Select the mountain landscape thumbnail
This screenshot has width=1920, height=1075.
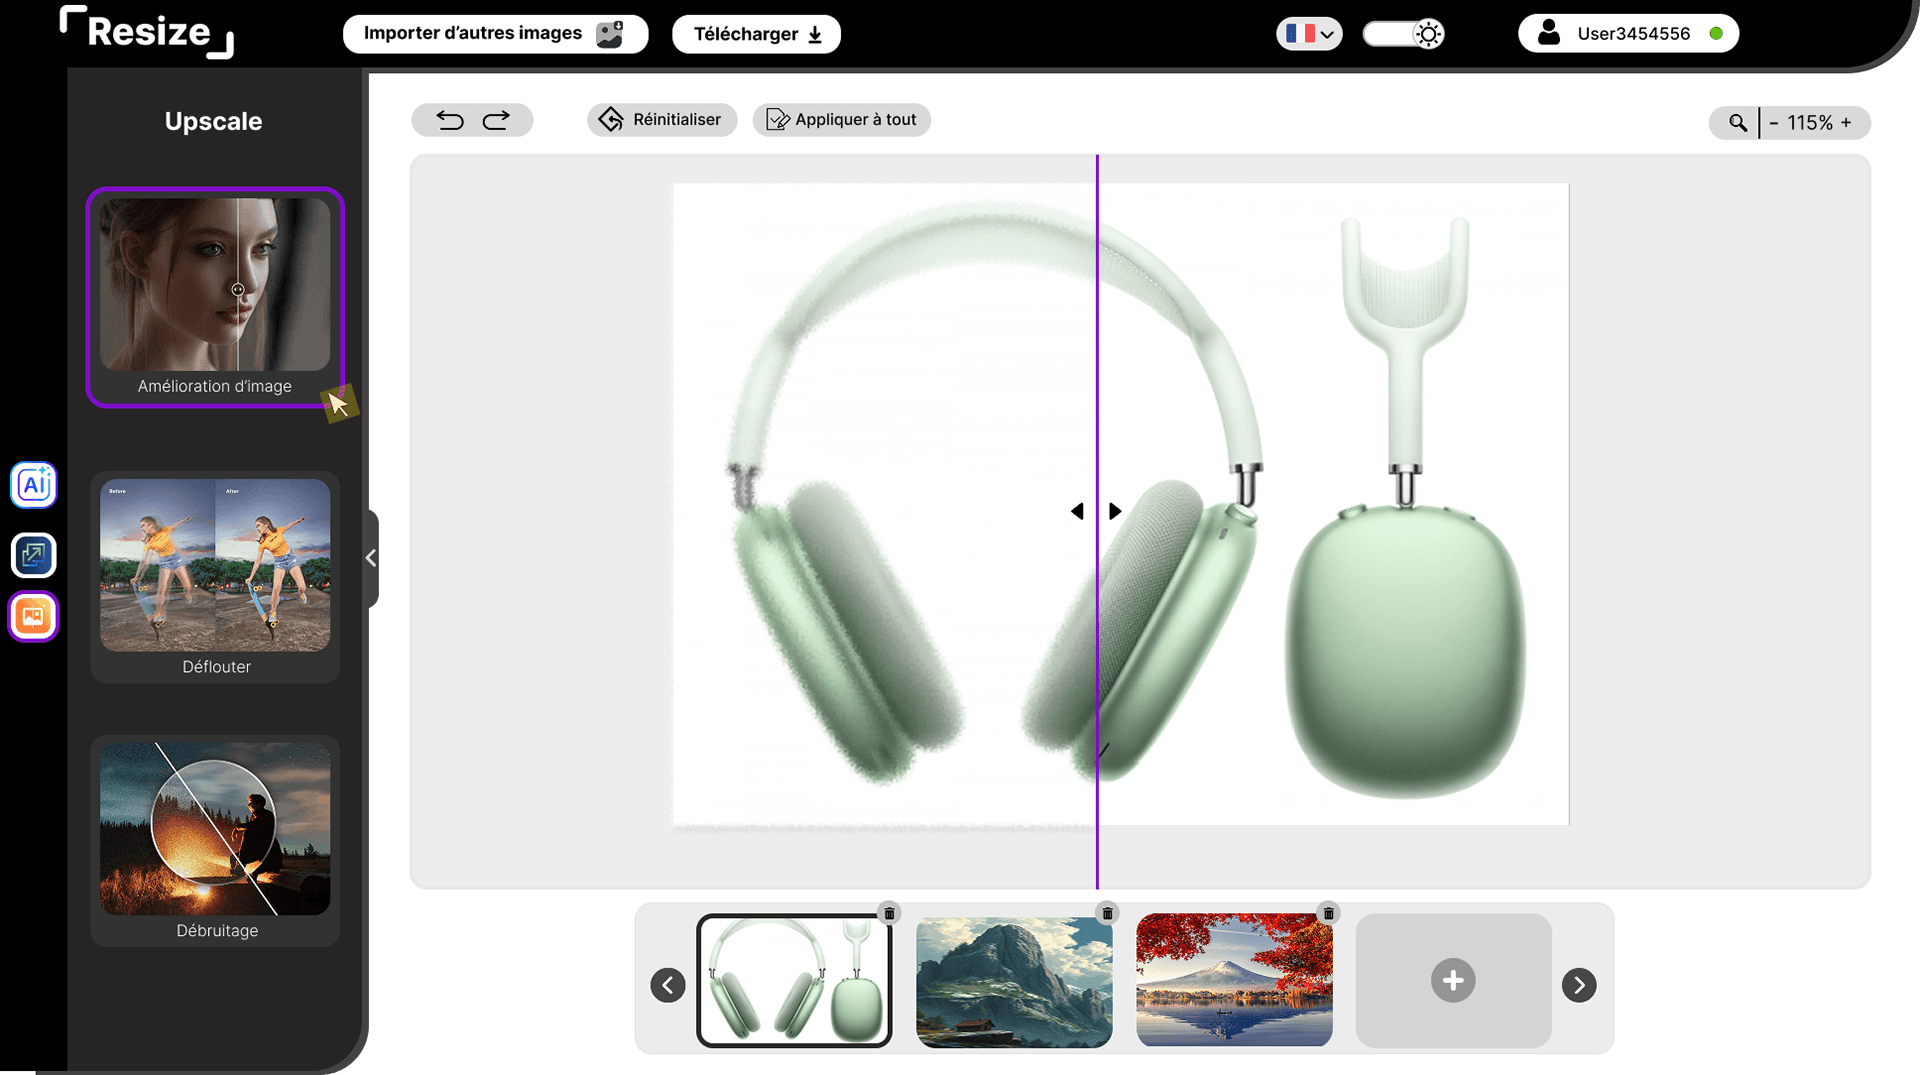point(1014,981)
